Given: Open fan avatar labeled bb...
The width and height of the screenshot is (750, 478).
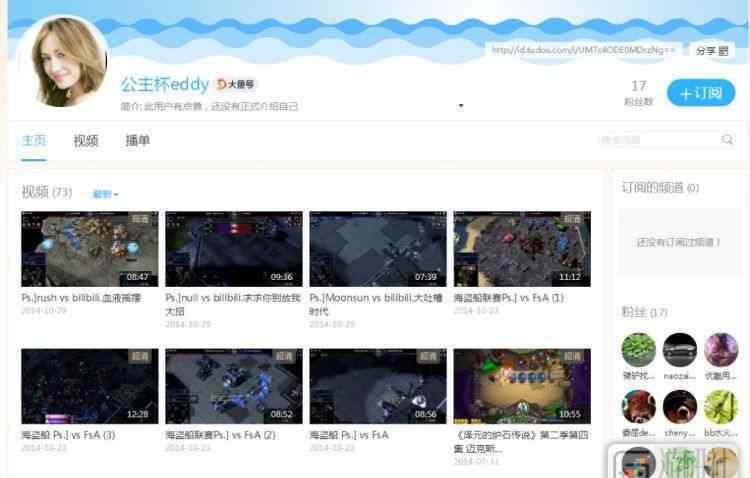Looking at the screenshot, I should pyautogui.click(x=721, y=407).
